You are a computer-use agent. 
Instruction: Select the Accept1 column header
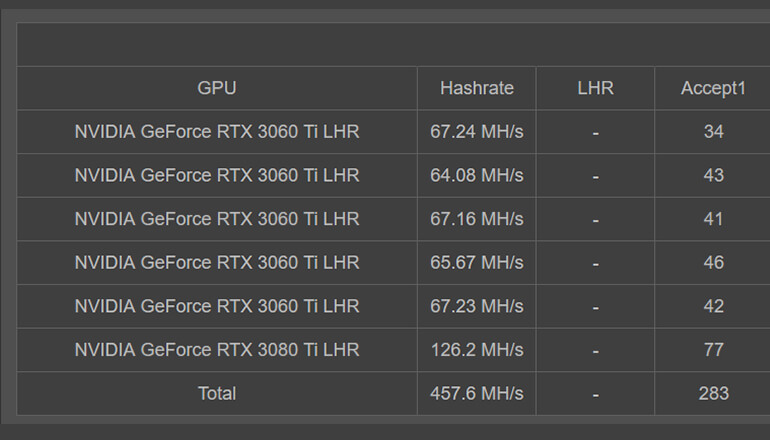coord(713,88)
